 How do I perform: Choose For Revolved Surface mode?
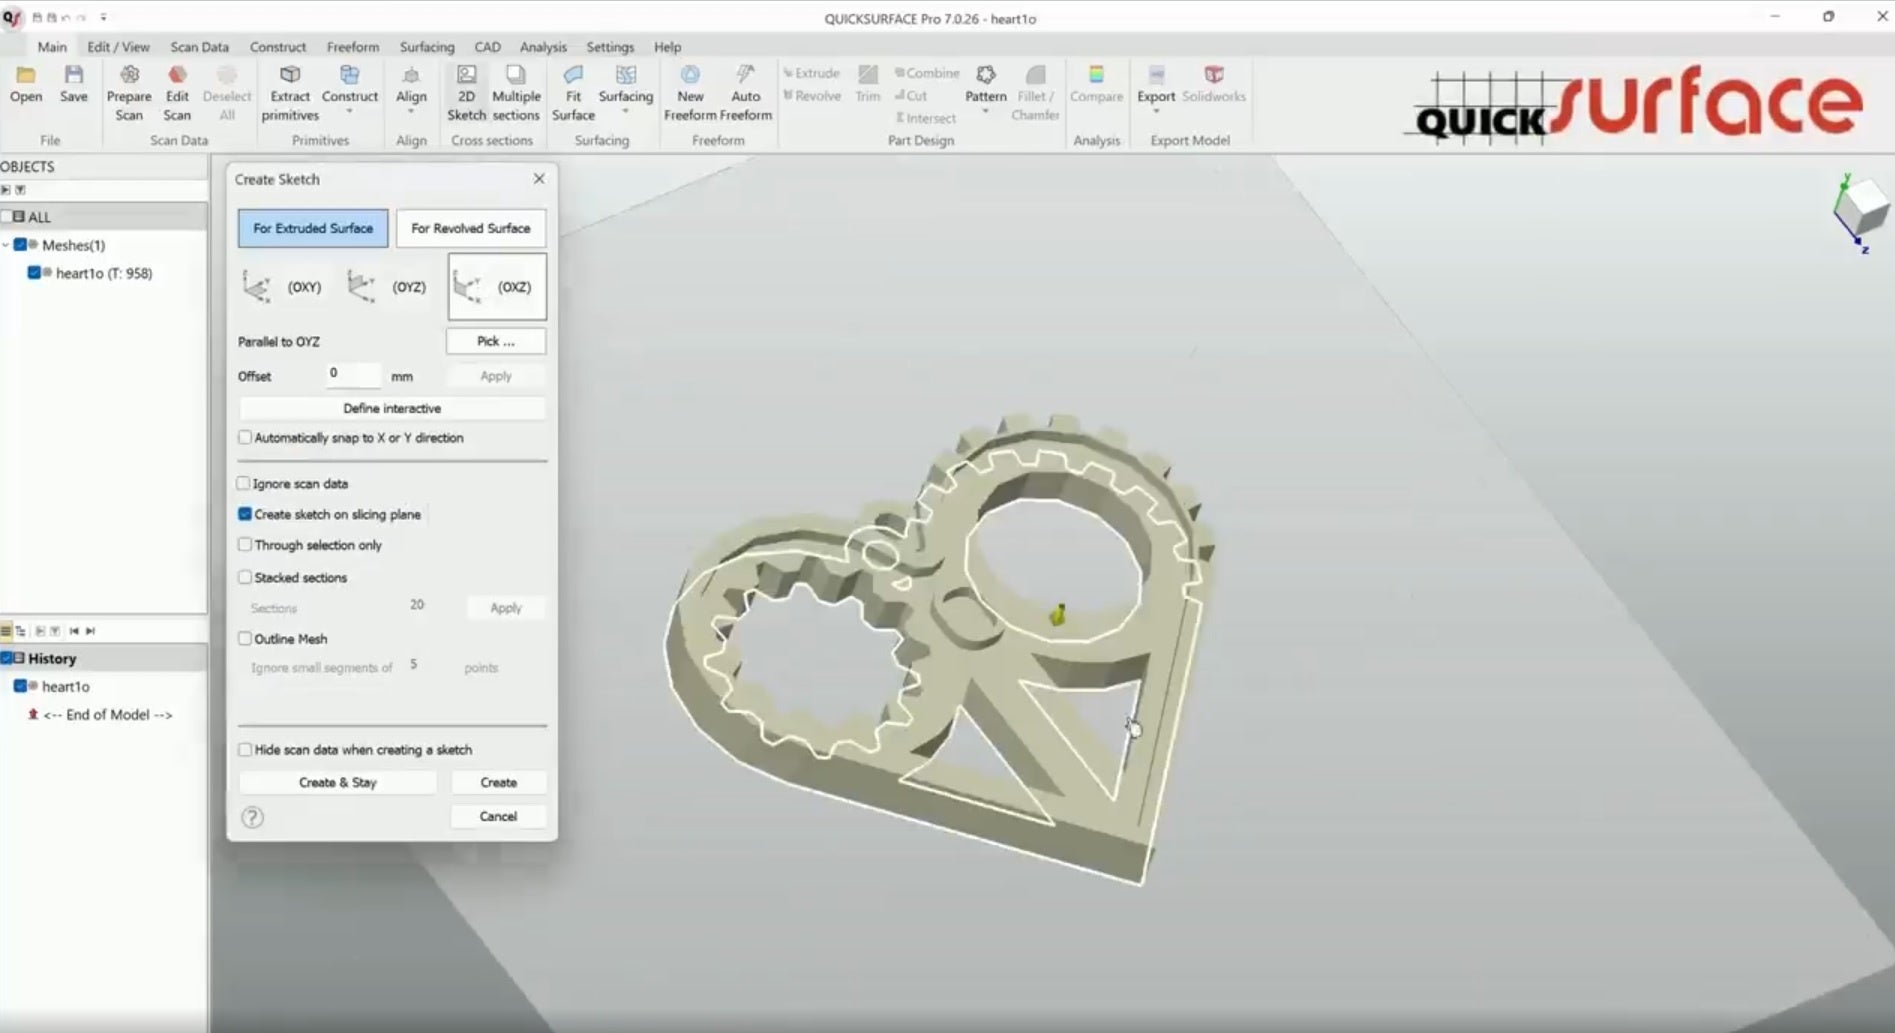(471, 228)
